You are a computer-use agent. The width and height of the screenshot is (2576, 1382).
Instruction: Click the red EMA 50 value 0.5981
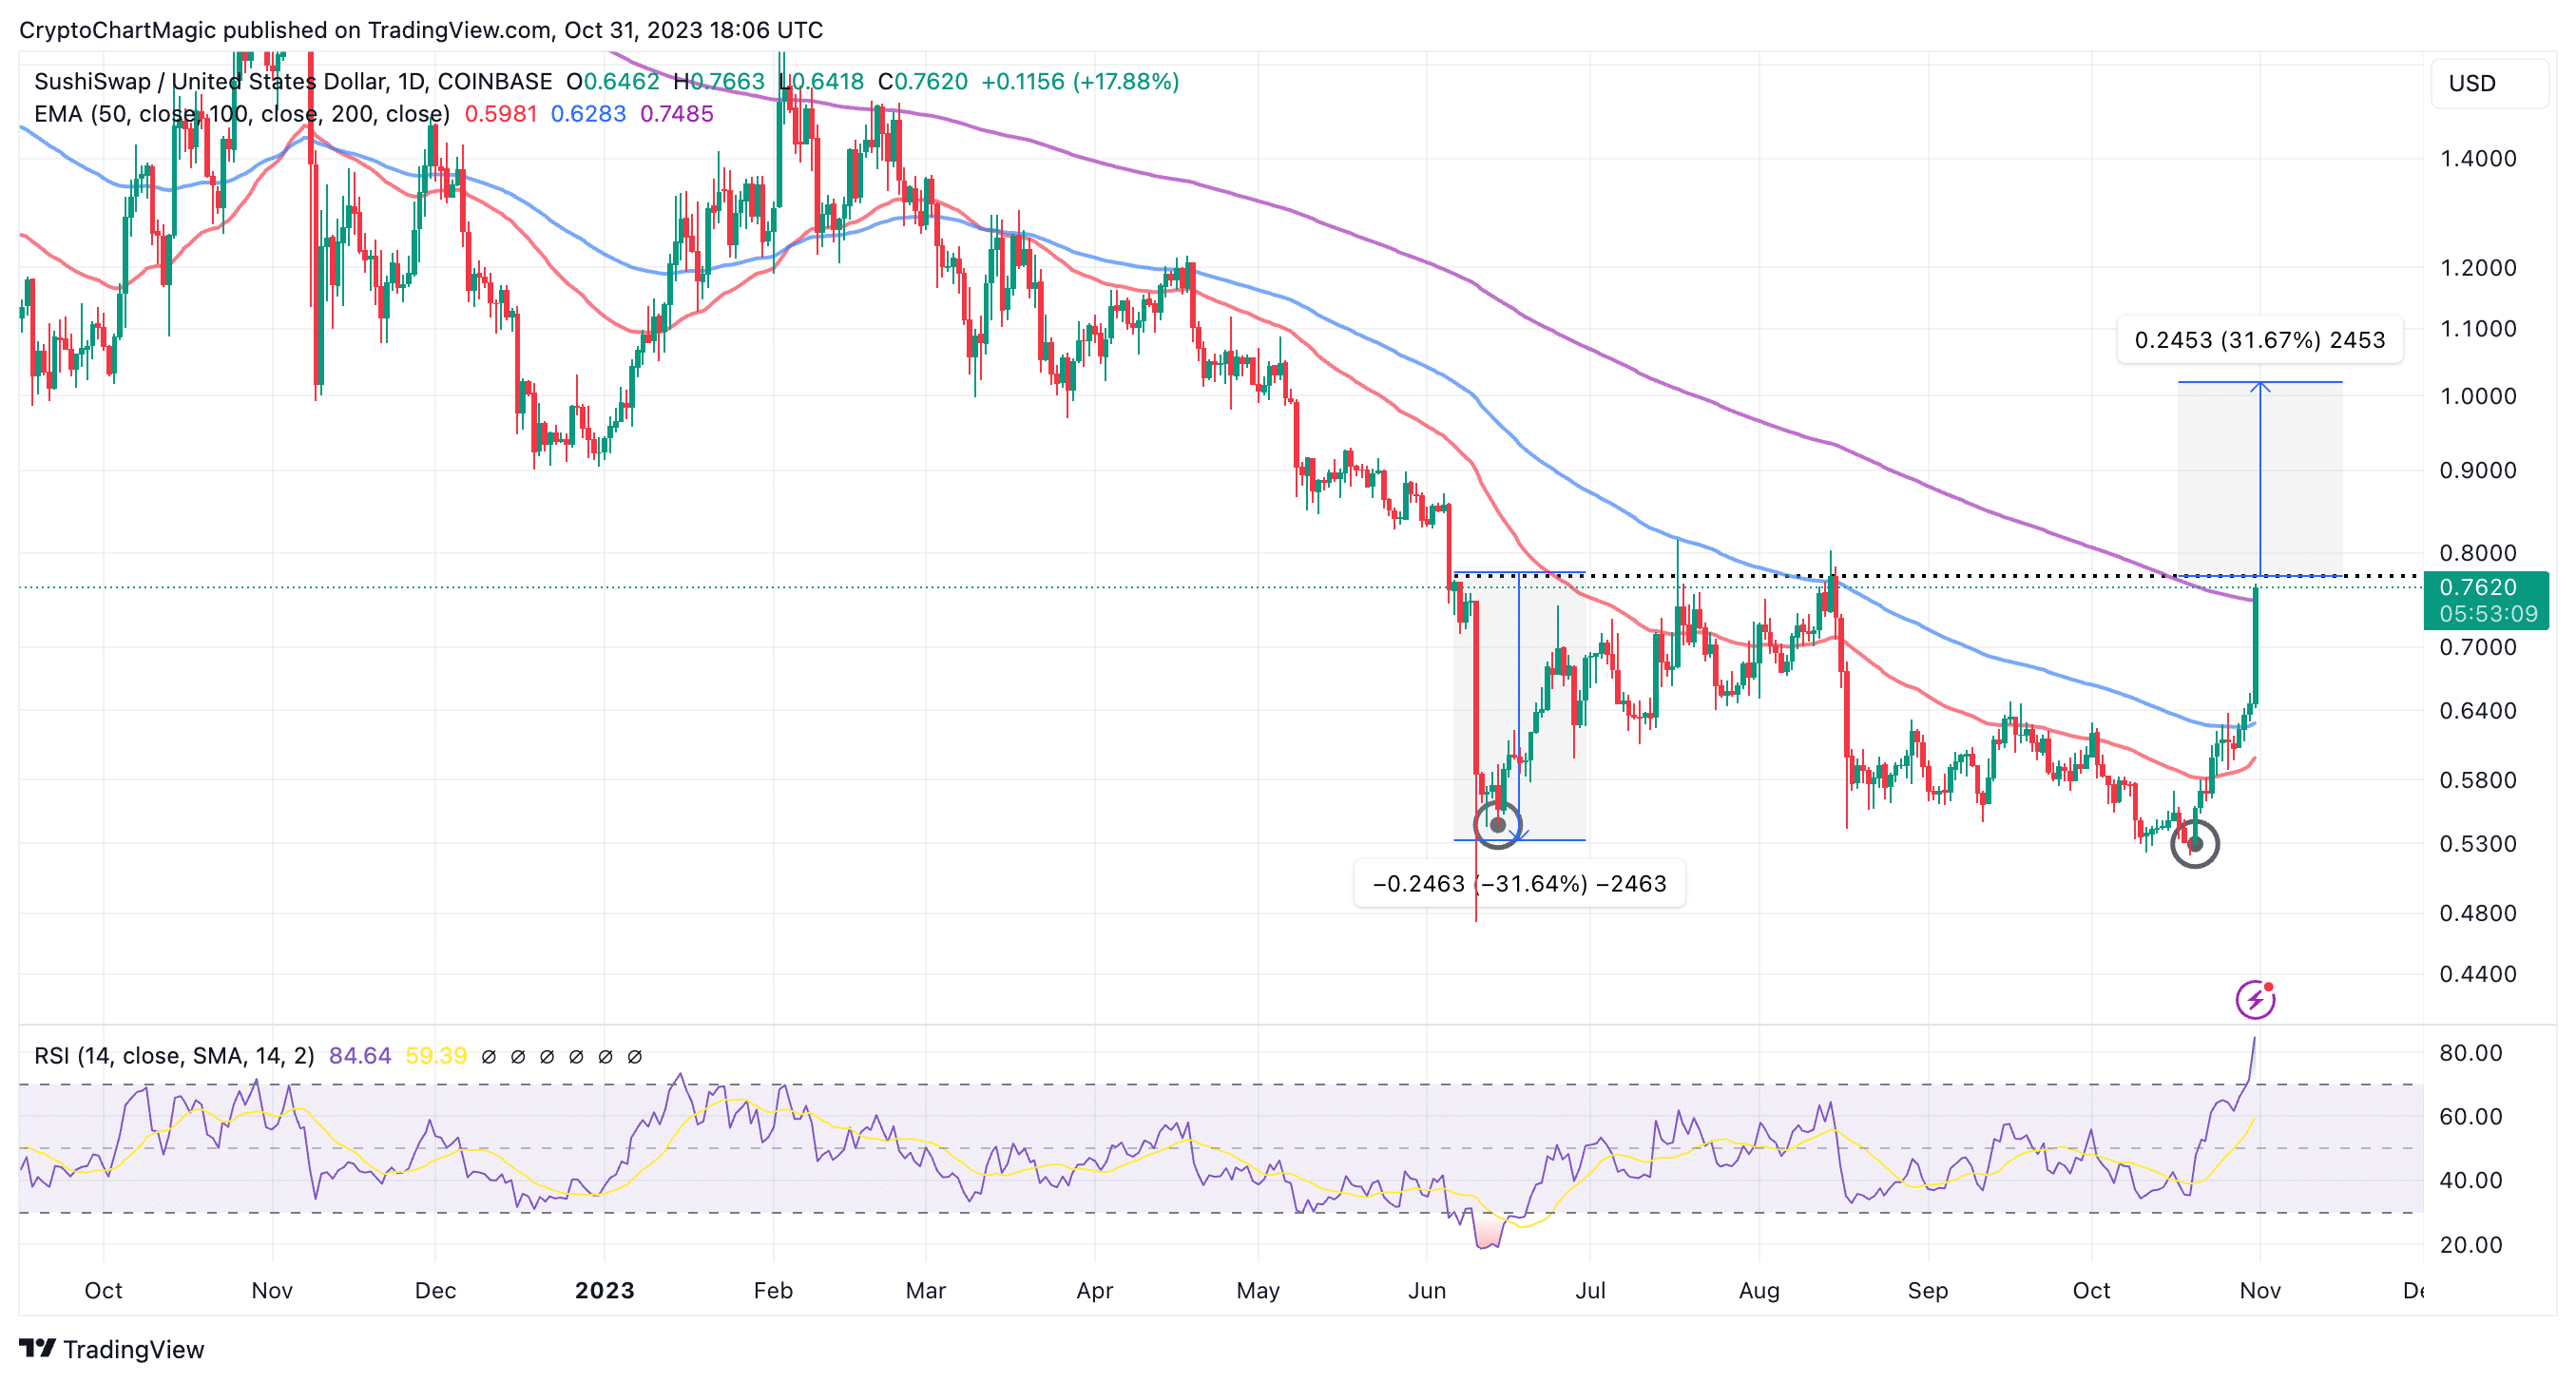(x=500, y=114)
